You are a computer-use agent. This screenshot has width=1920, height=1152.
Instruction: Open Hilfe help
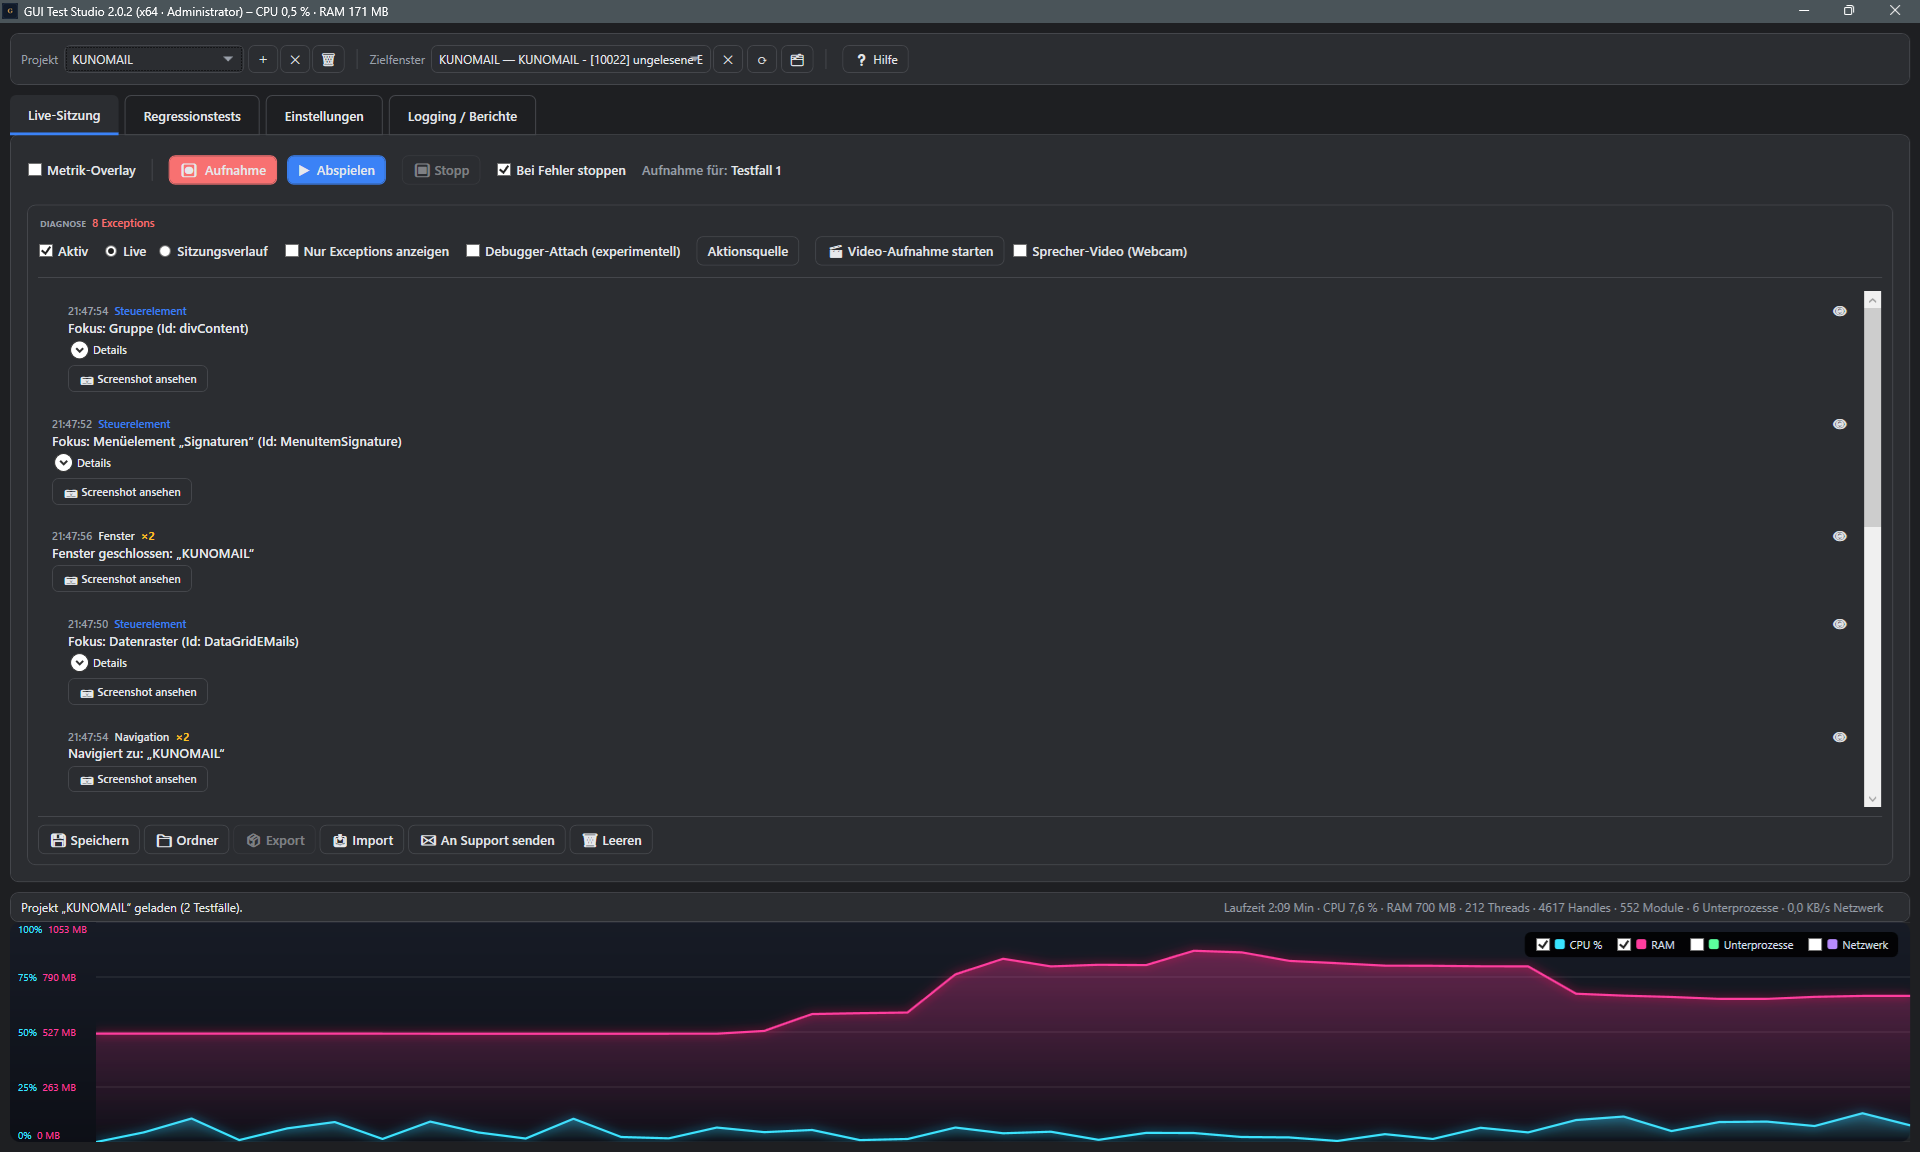click(x=876, y=60)
